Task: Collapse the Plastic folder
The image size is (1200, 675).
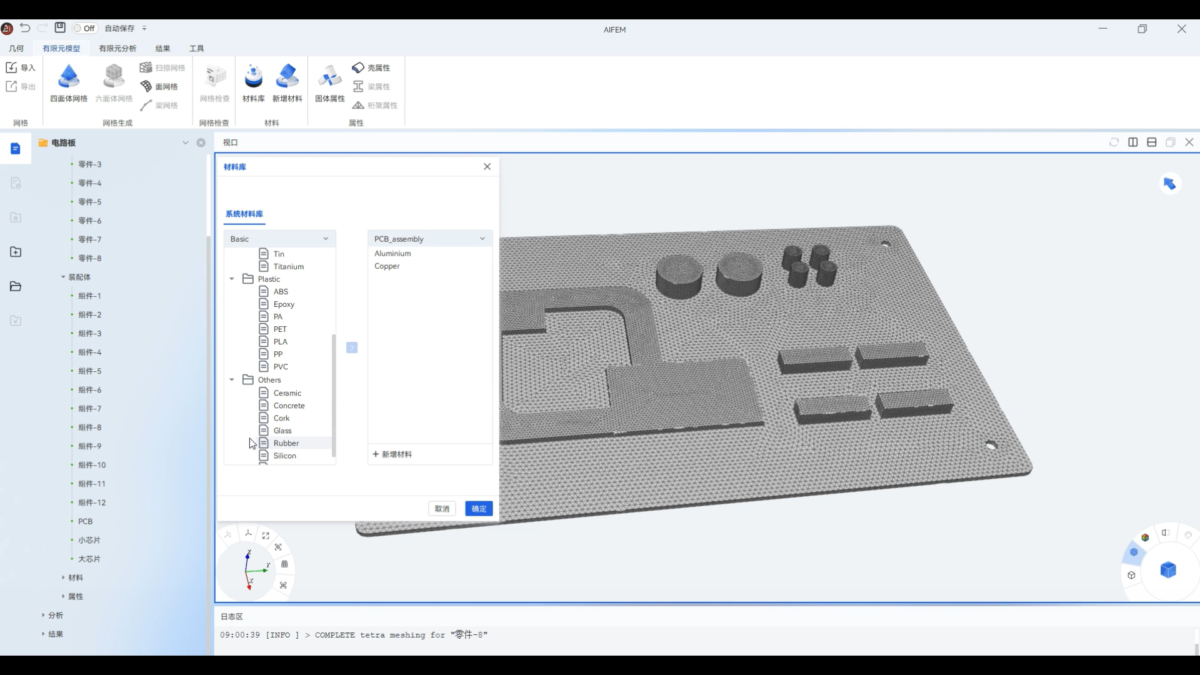Action: (233, 279)
